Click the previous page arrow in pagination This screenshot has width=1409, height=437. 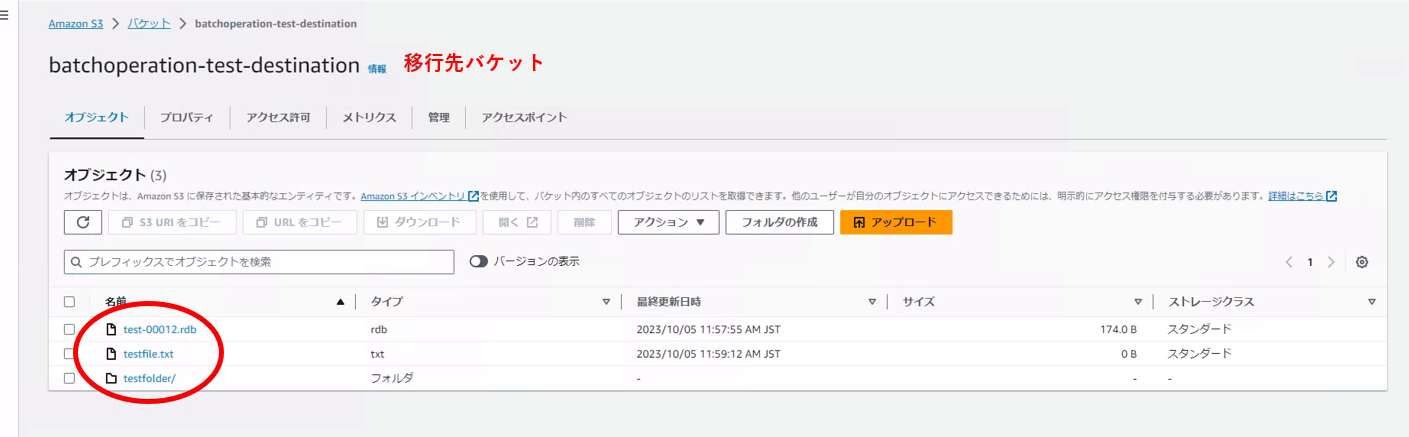point(1289,262)
